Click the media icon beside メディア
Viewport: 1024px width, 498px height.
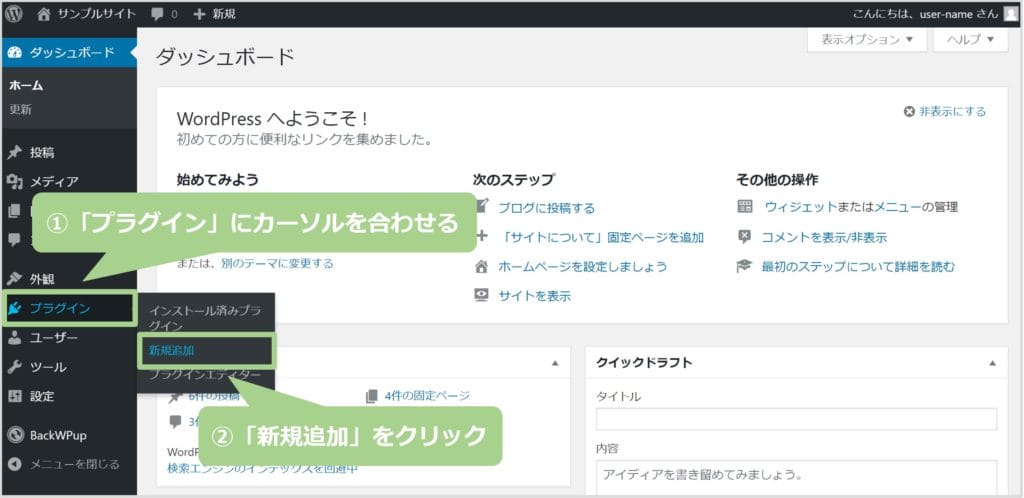pos(14,181)
